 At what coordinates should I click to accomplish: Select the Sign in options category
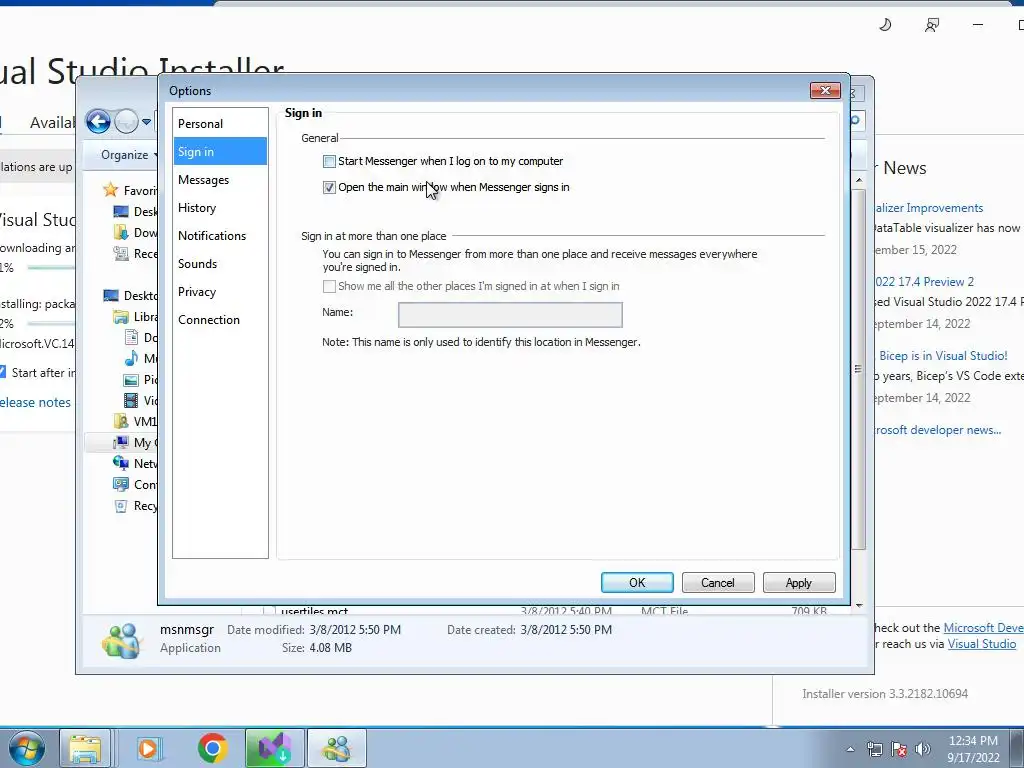pos(220,152)
